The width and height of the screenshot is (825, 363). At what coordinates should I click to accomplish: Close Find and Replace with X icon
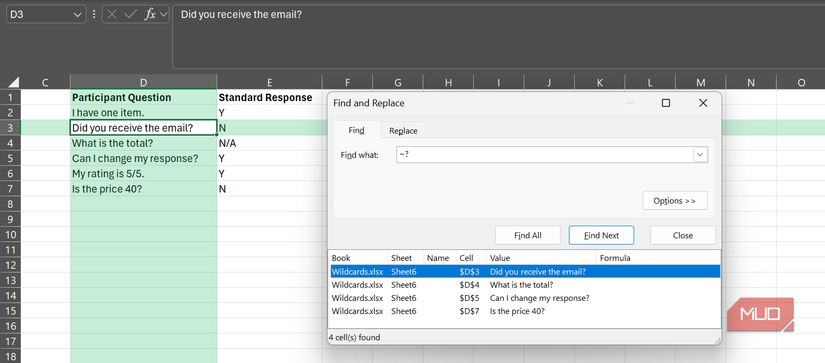(703, 103)
